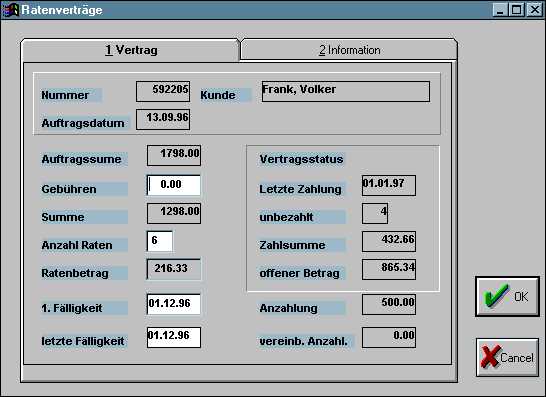Click the Letzte Zahlung label

[300, 189]
